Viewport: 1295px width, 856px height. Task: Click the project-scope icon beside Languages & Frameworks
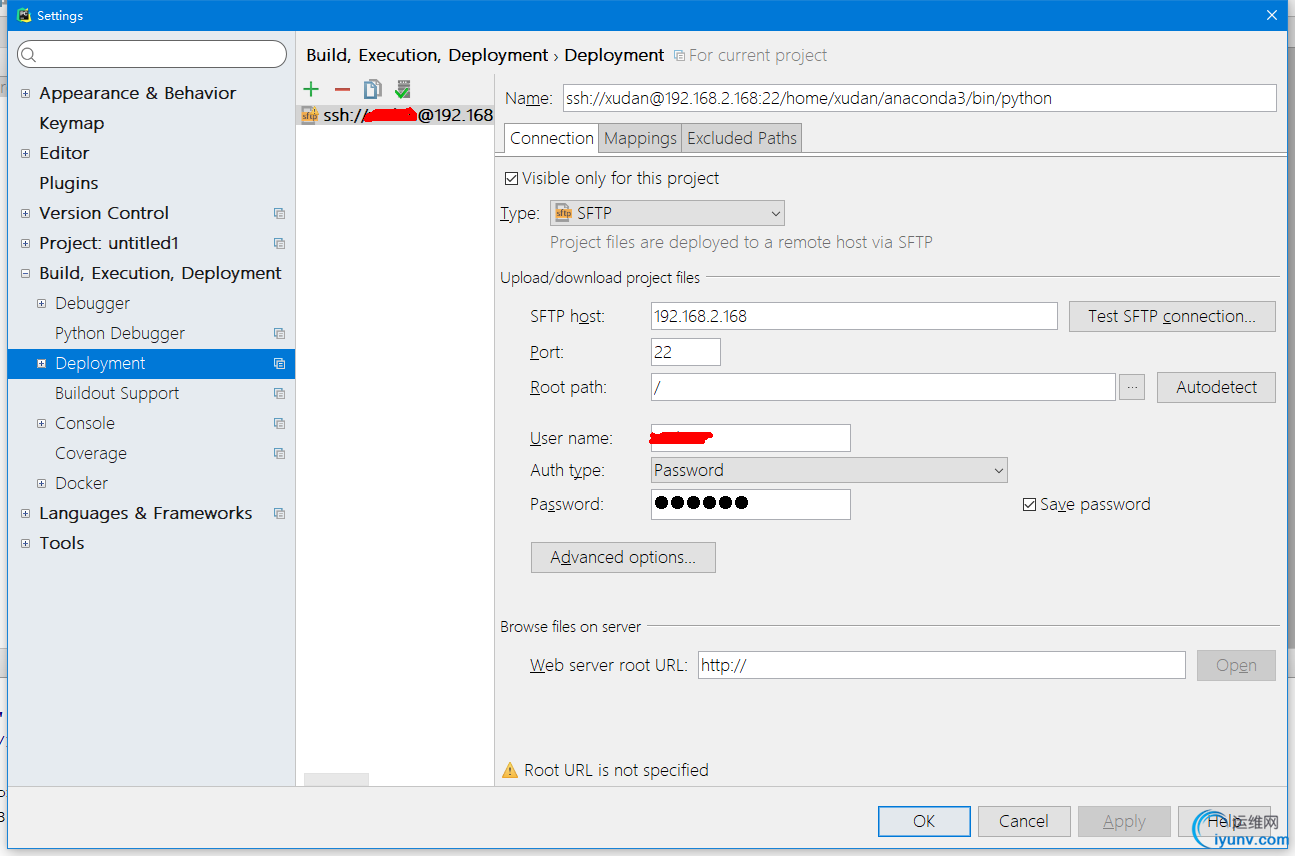[x=279, y=513]
